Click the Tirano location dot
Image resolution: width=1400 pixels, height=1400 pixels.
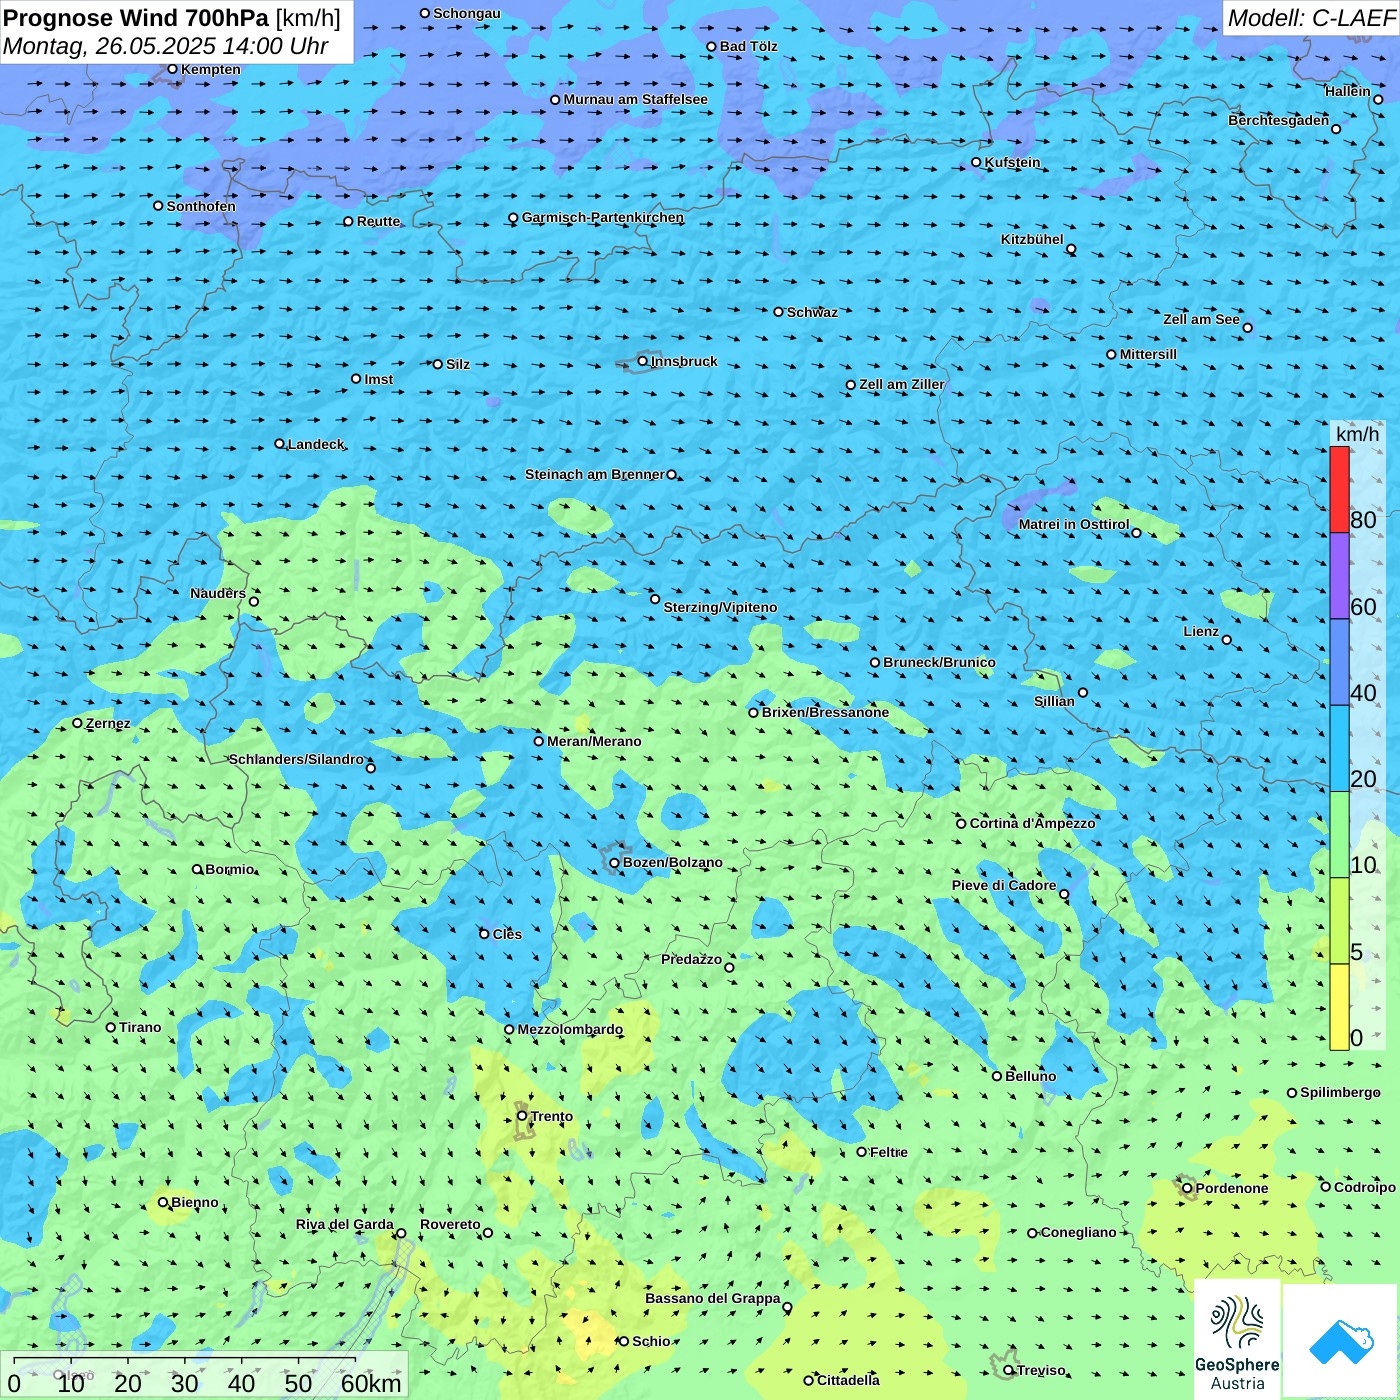[111, 1027]
